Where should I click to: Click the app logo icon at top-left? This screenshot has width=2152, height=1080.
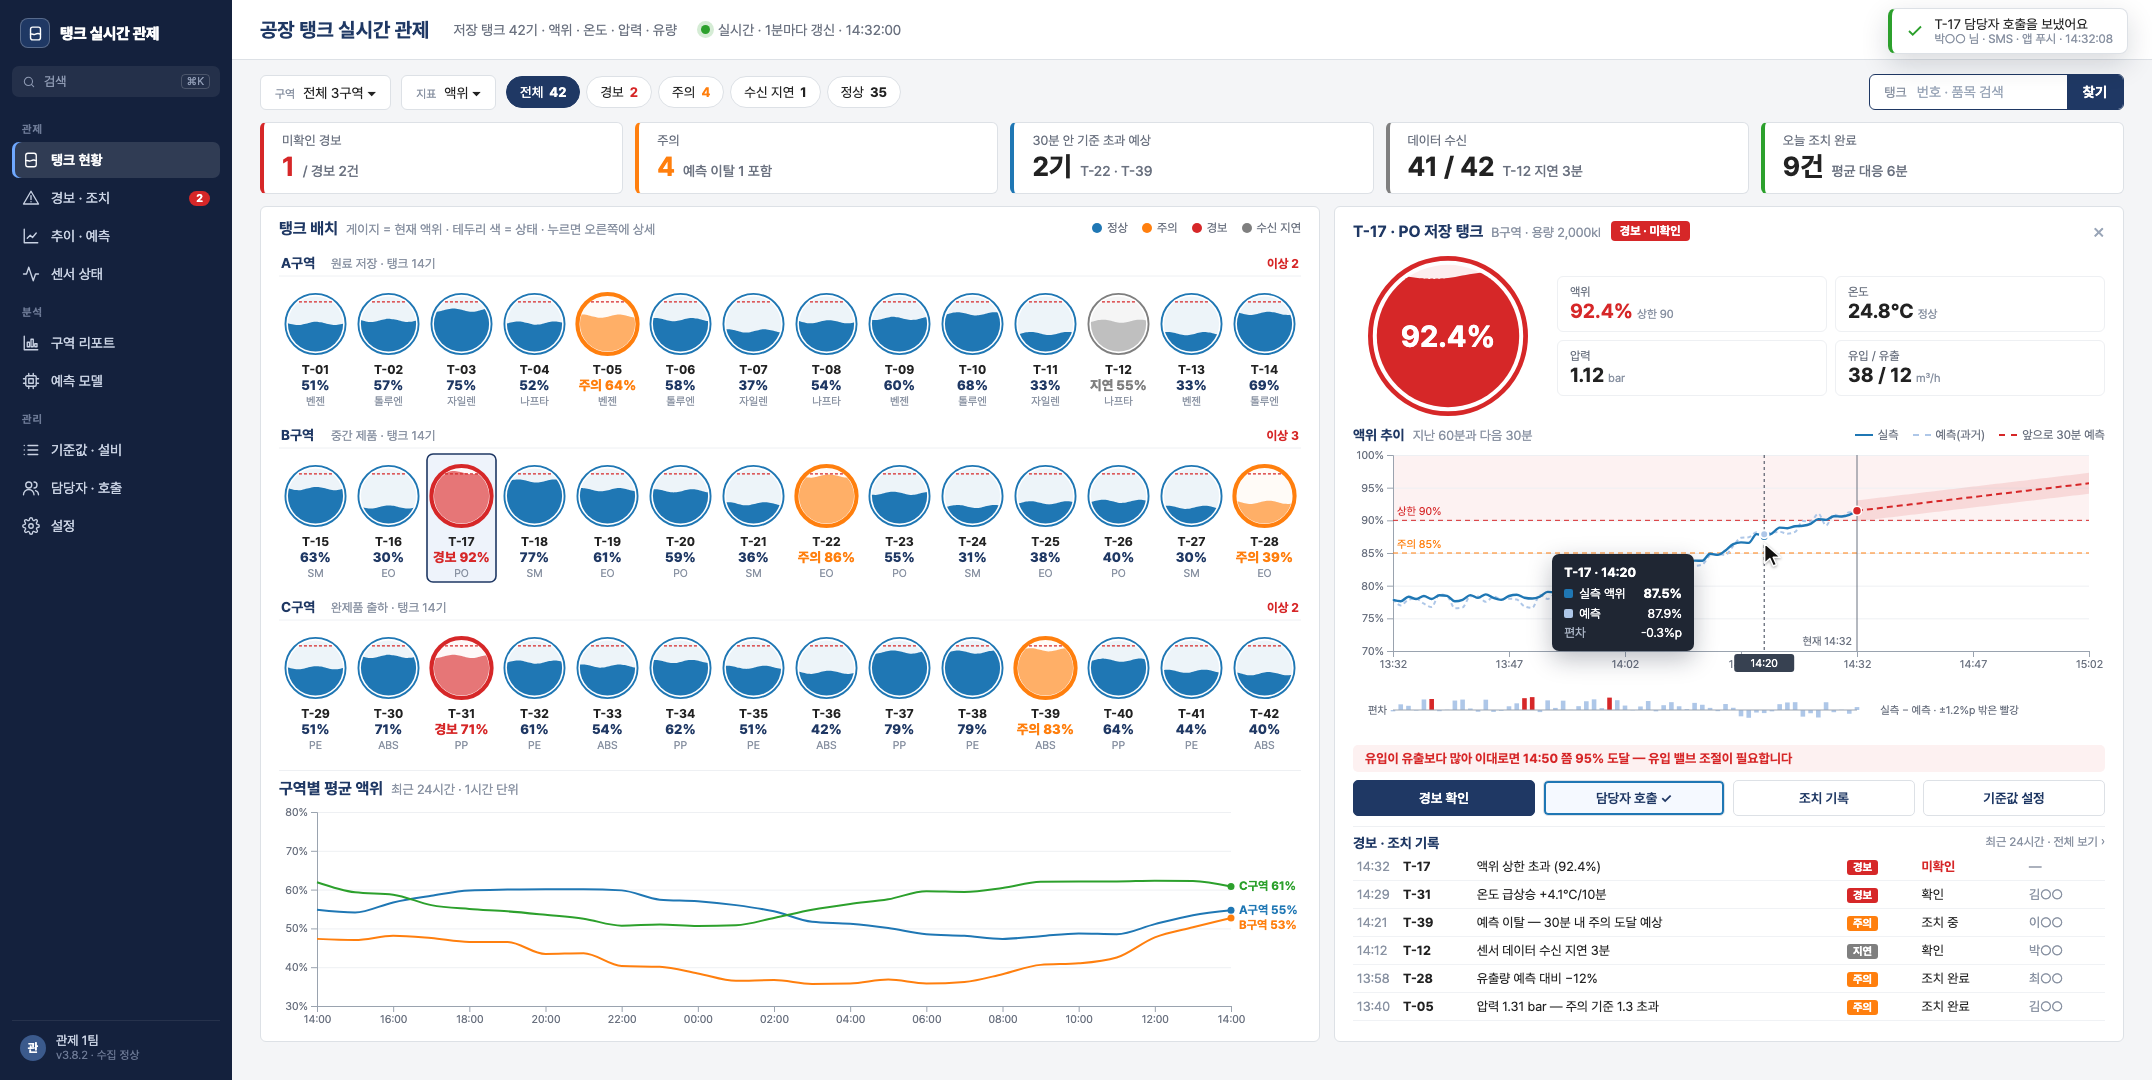(x=35, y=33)
